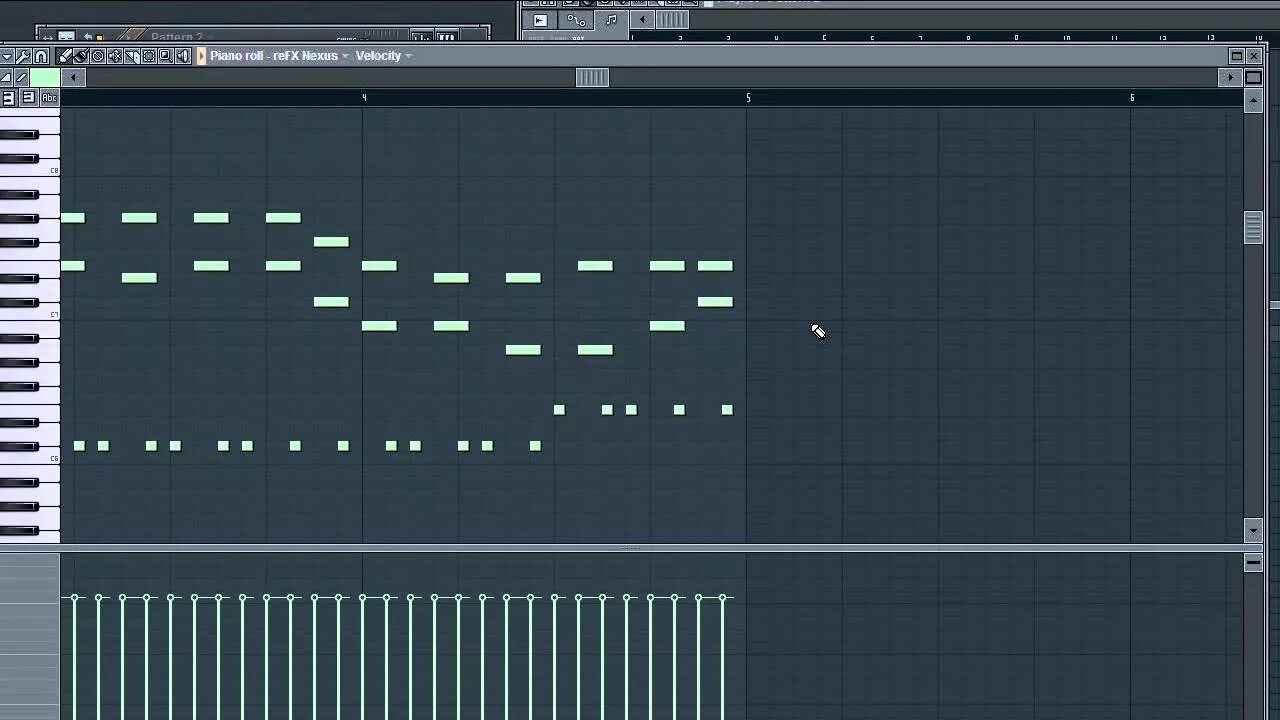This screenshot has height=720, width=1280.
Task: Select the Delete tool
Action: tap(98, 56)
